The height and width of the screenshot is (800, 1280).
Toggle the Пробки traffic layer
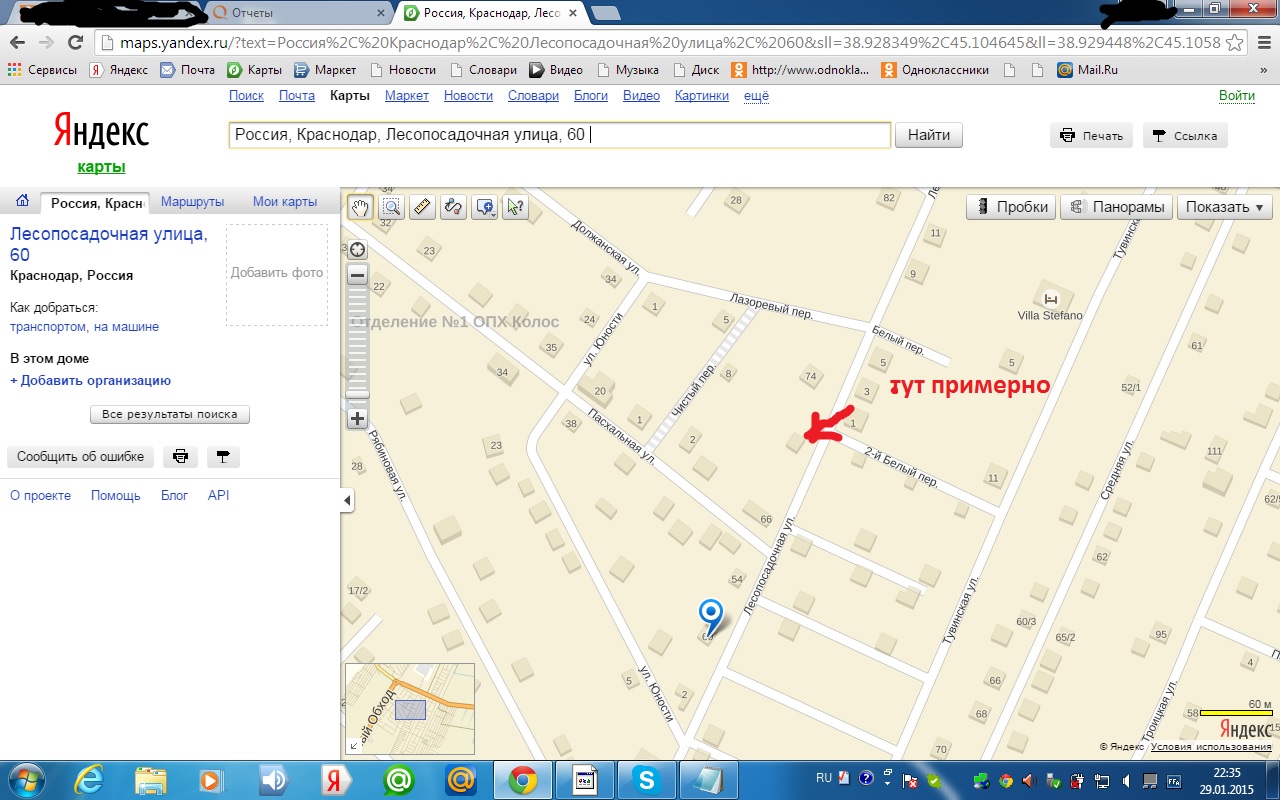[x=1011, y=207]
